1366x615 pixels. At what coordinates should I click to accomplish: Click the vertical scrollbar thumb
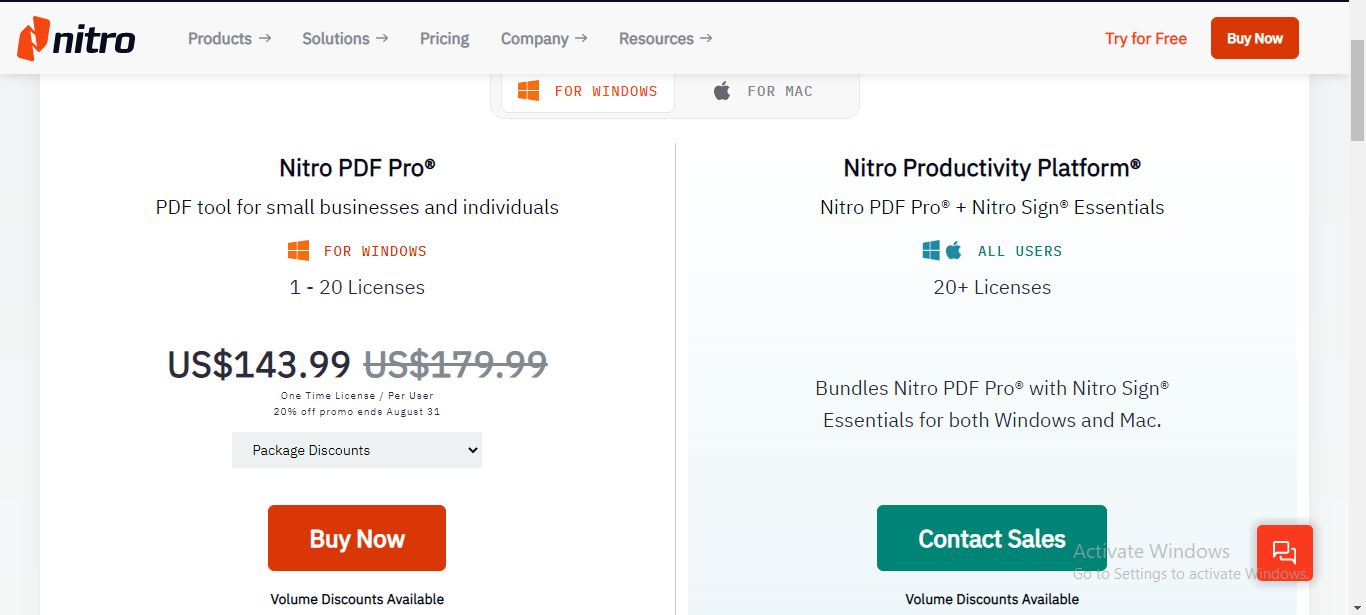coord(1357,91)
